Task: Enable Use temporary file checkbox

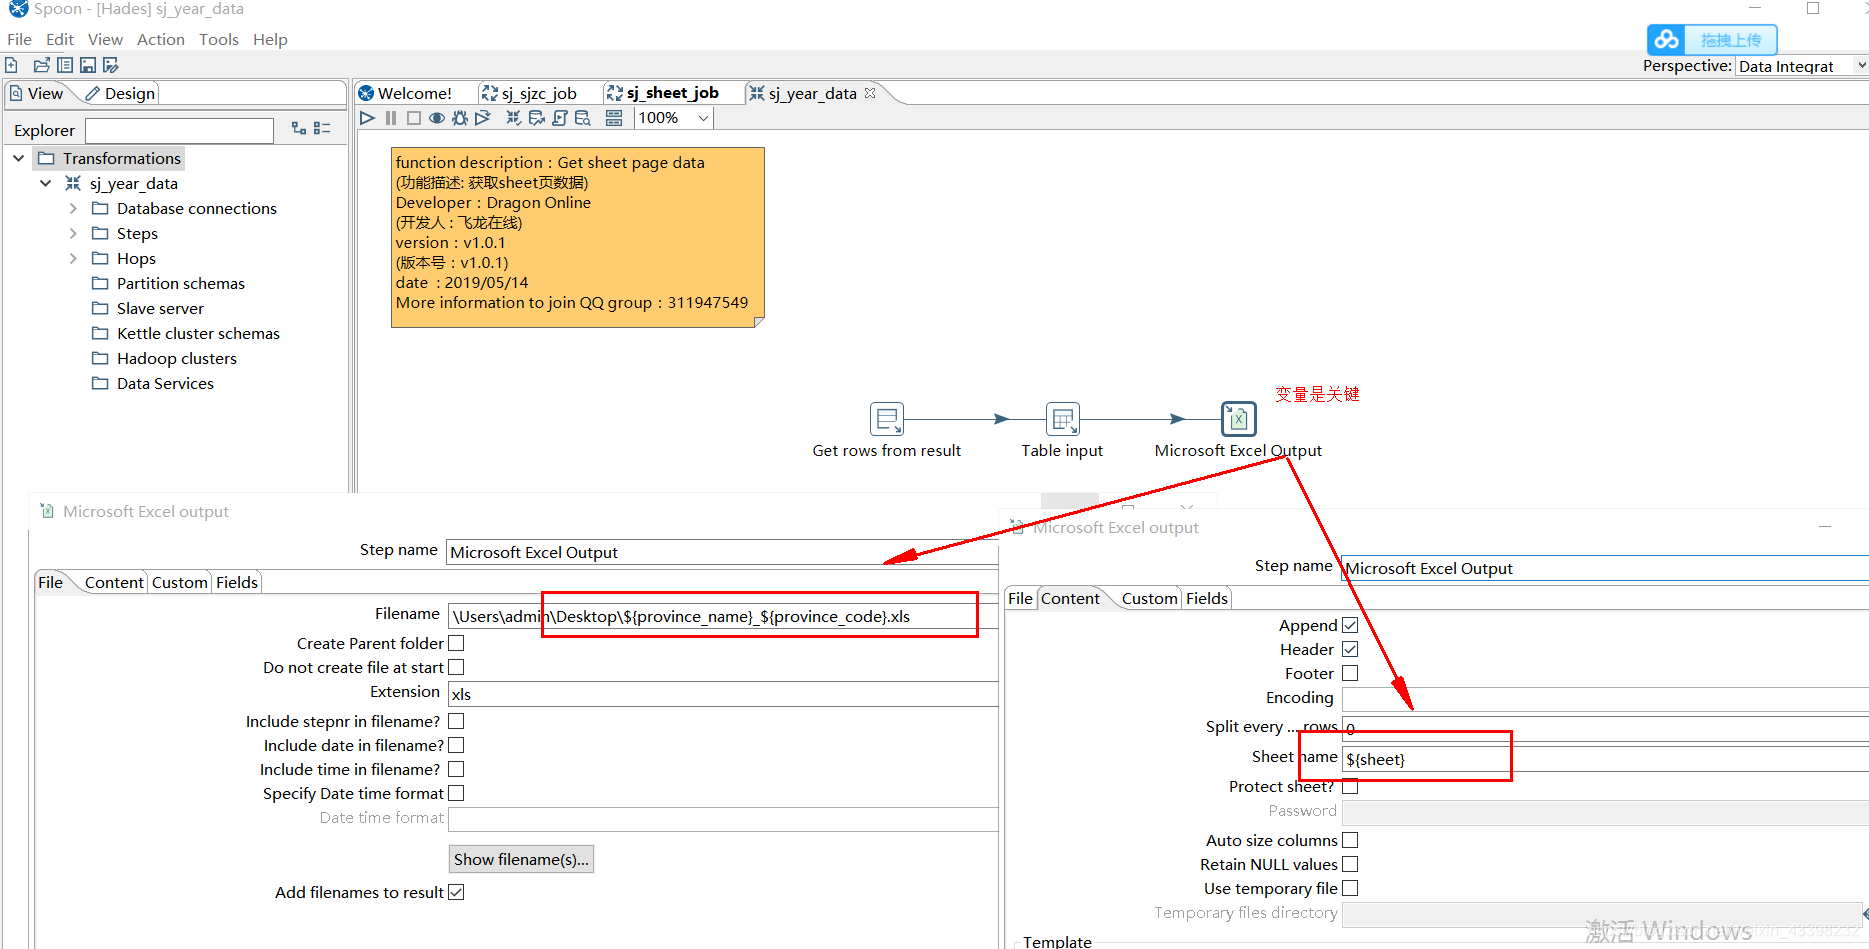Action: coord(1350,888)
